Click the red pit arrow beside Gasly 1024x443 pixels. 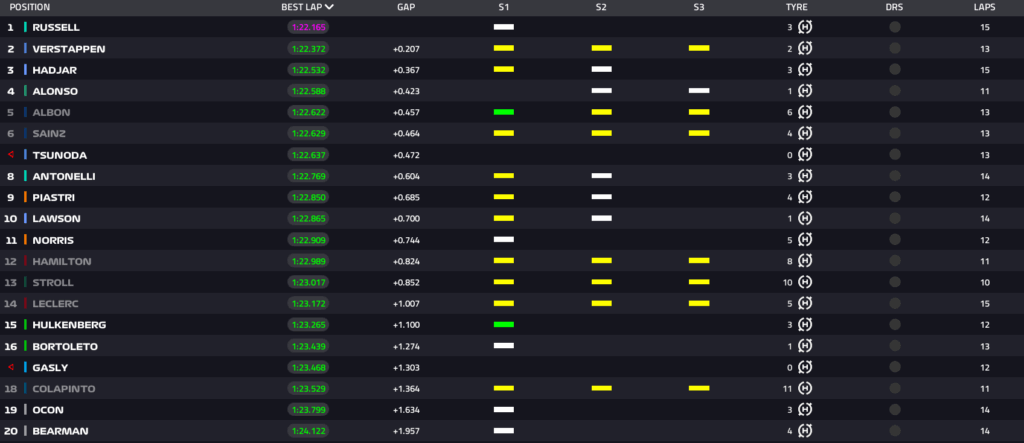pos(11,367)
